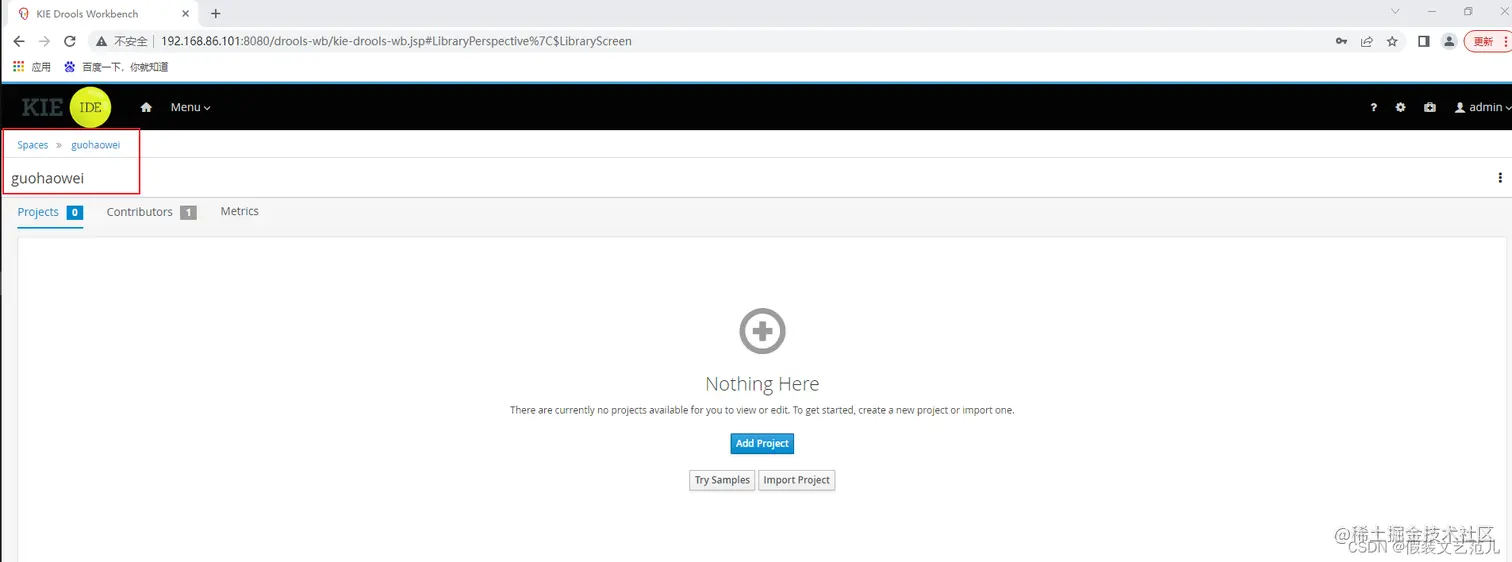Screen dimensions: 1512x562
Task: Go to the home perspective icon
Action: click(146, 107)
